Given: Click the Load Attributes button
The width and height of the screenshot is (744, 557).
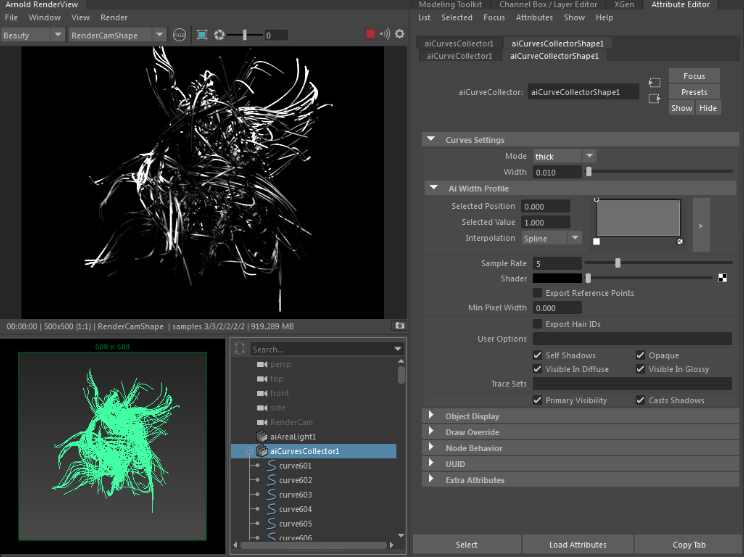Looking at the screenshot, I should 577,545.
